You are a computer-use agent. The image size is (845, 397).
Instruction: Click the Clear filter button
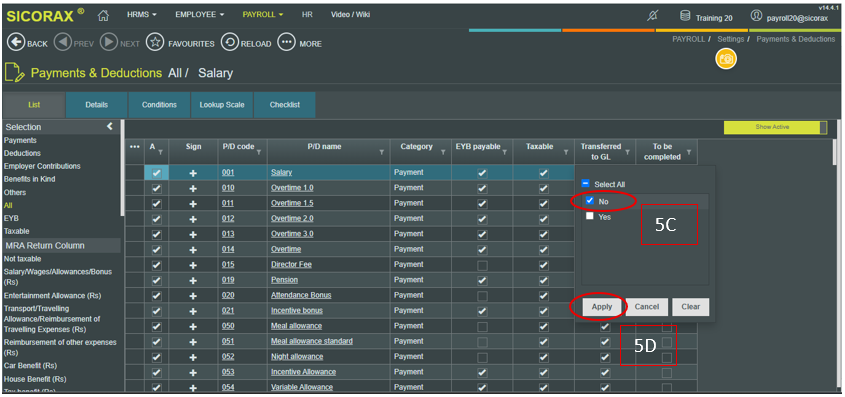click(x=691, y=307)
